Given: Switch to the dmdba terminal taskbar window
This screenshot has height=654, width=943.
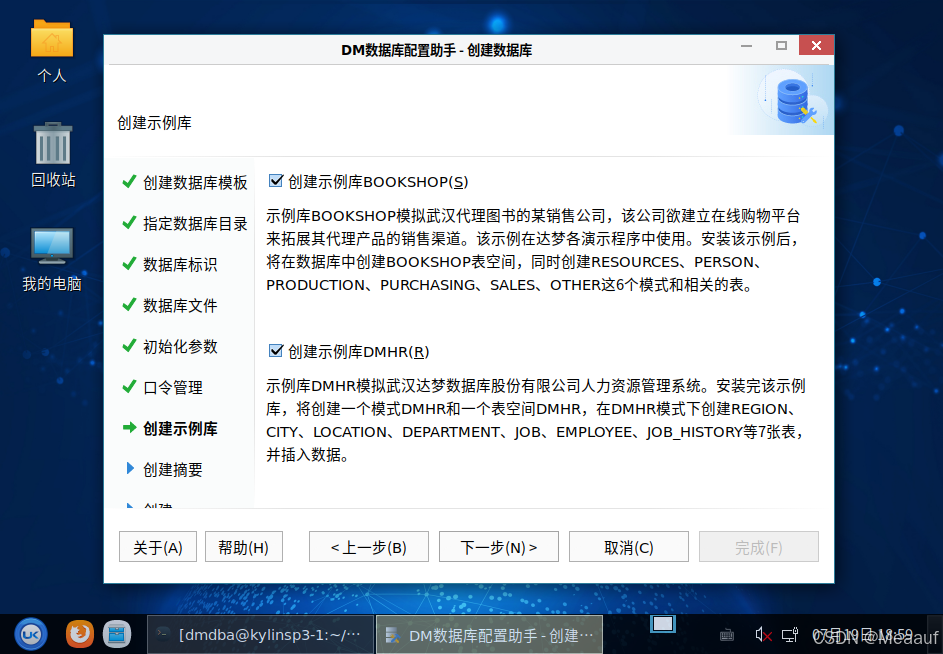Looking at the screenshot, I should pos(260,635).
